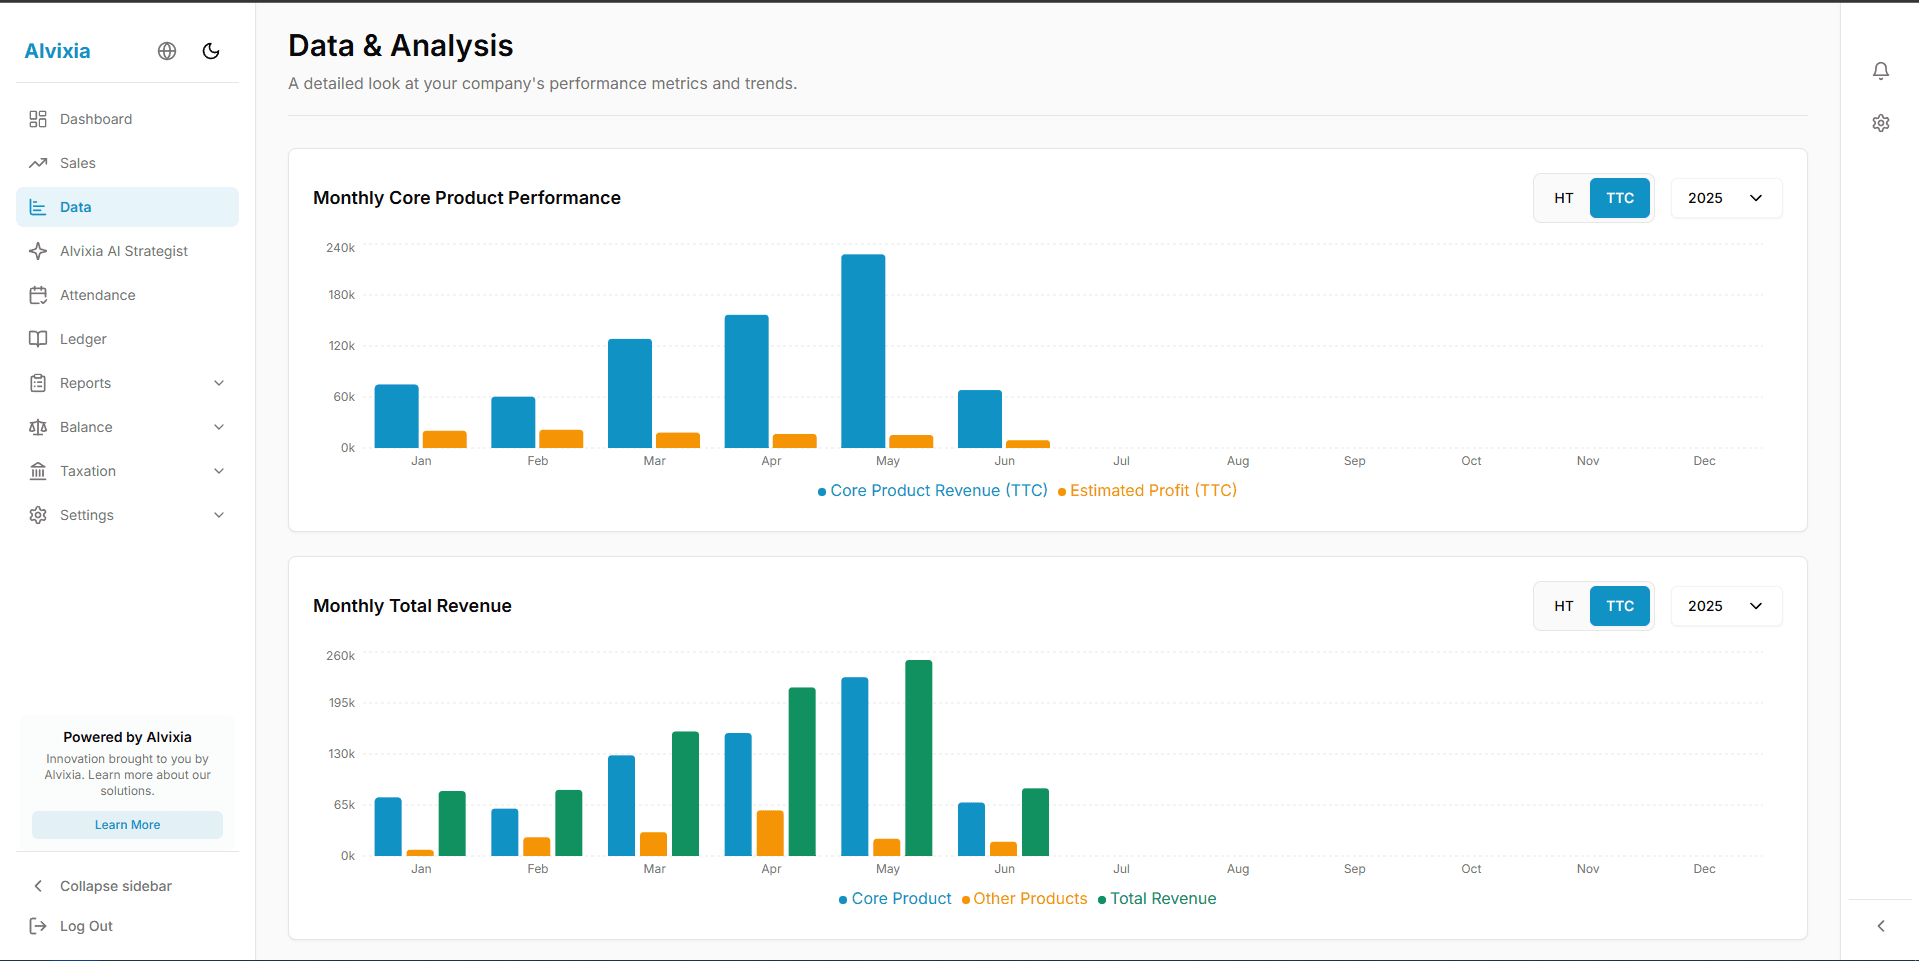
Task: Click the Learn More button
Action: [x=127, y=825]
